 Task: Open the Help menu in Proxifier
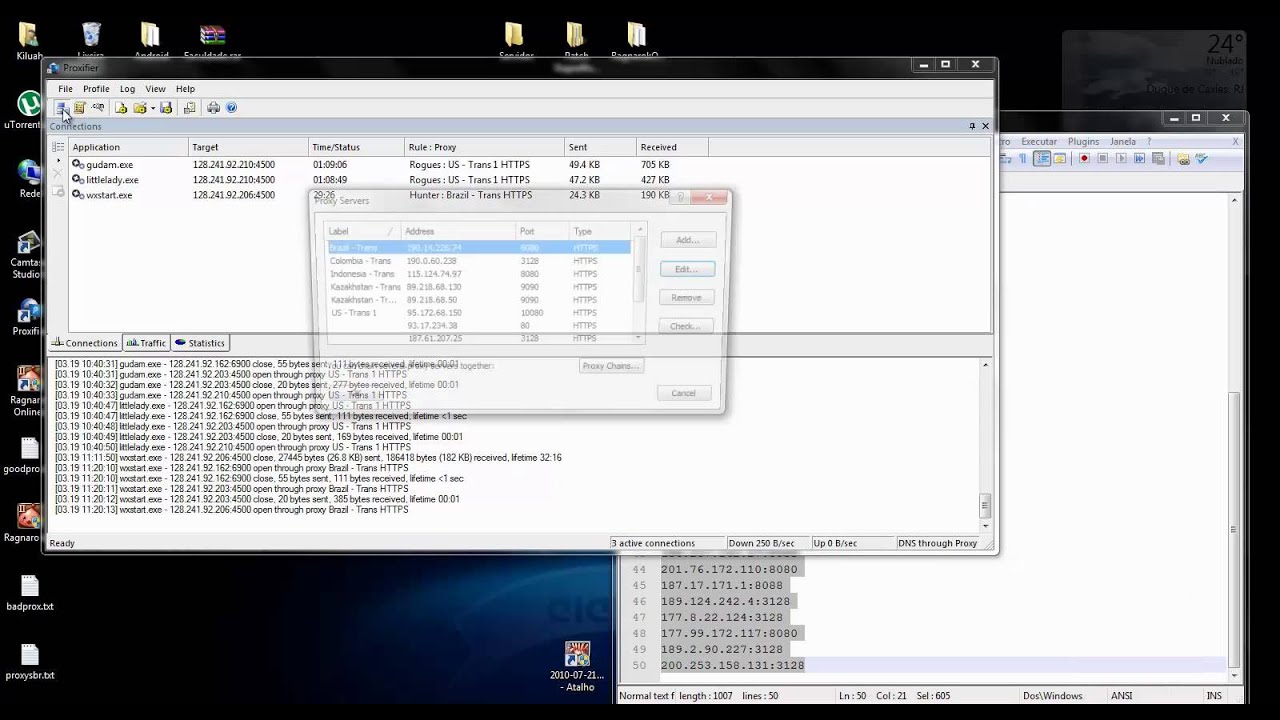tap(185, 89)
